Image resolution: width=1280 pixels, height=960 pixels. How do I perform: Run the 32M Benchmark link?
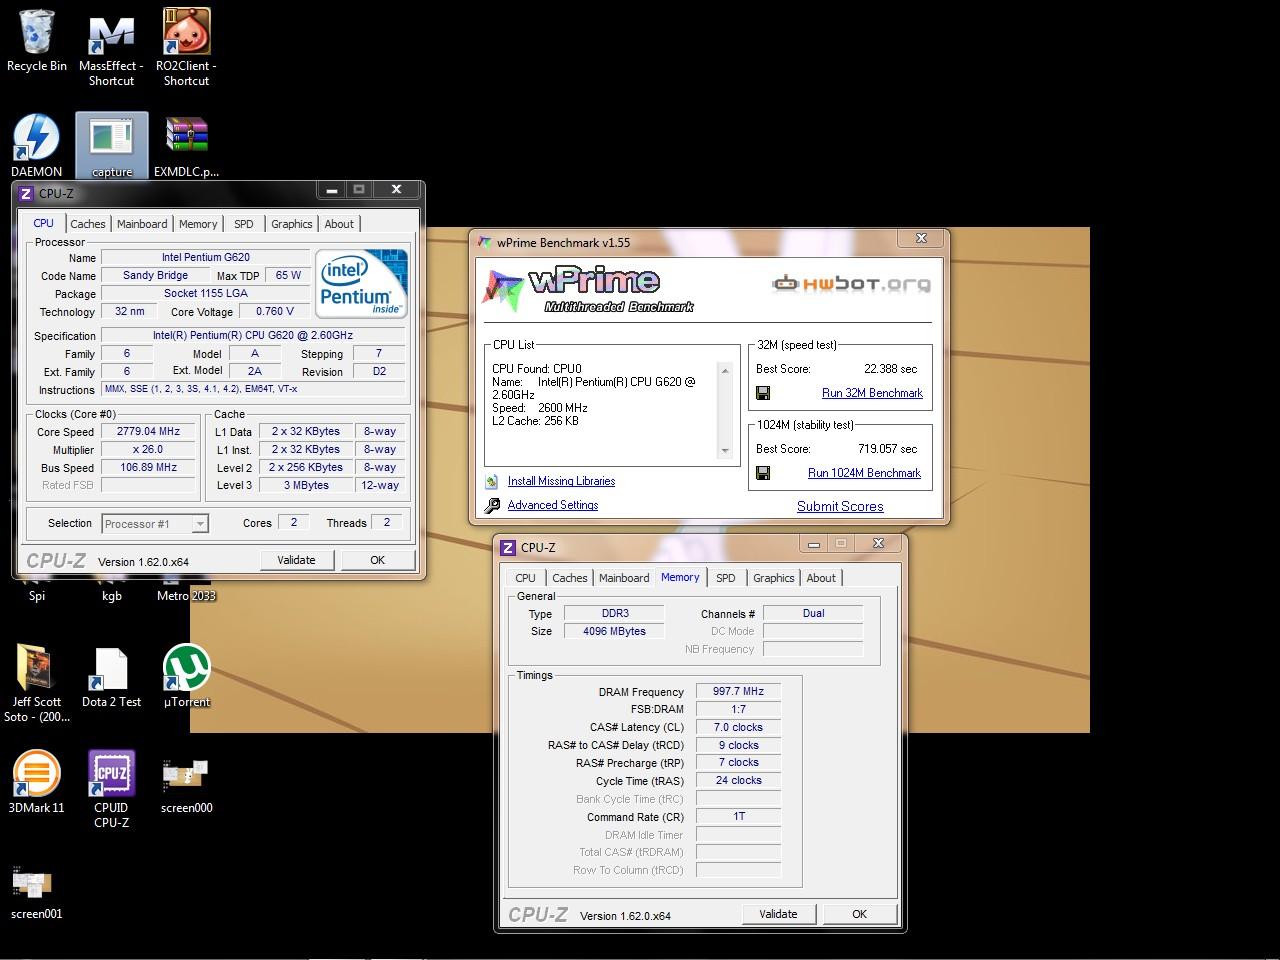click(x=872, y=393)
